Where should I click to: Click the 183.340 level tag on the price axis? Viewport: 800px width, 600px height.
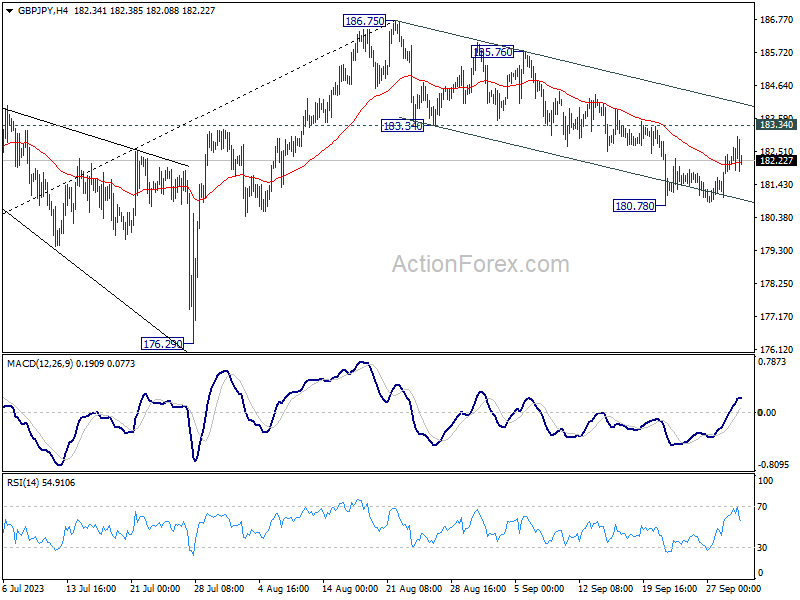point(777,125)
